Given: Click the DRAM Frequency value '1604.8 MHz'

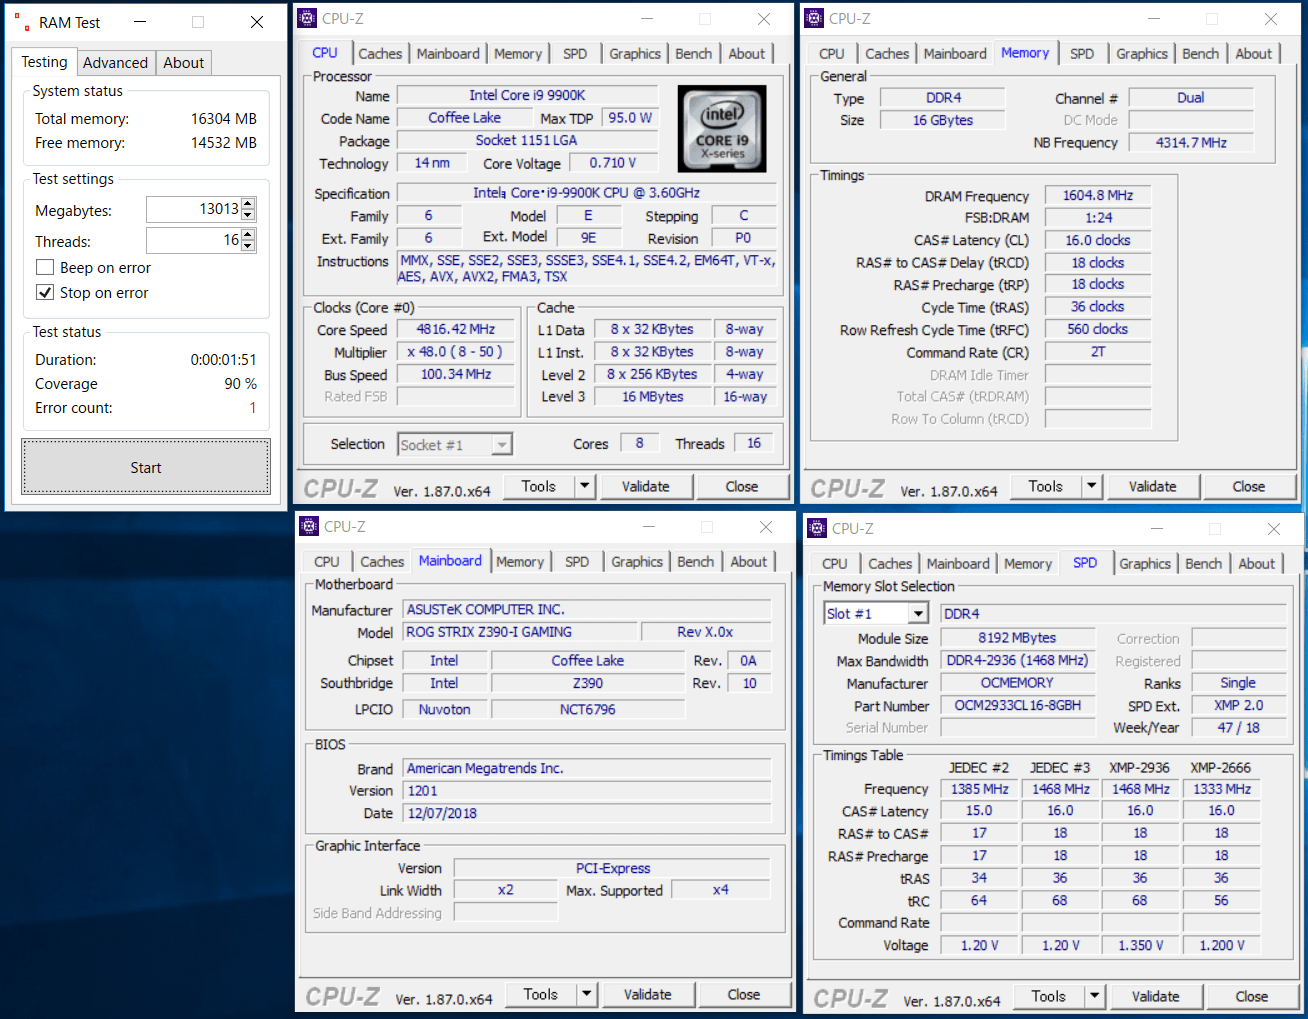Looking at the screenshot, I should [x=1098, y=196].
